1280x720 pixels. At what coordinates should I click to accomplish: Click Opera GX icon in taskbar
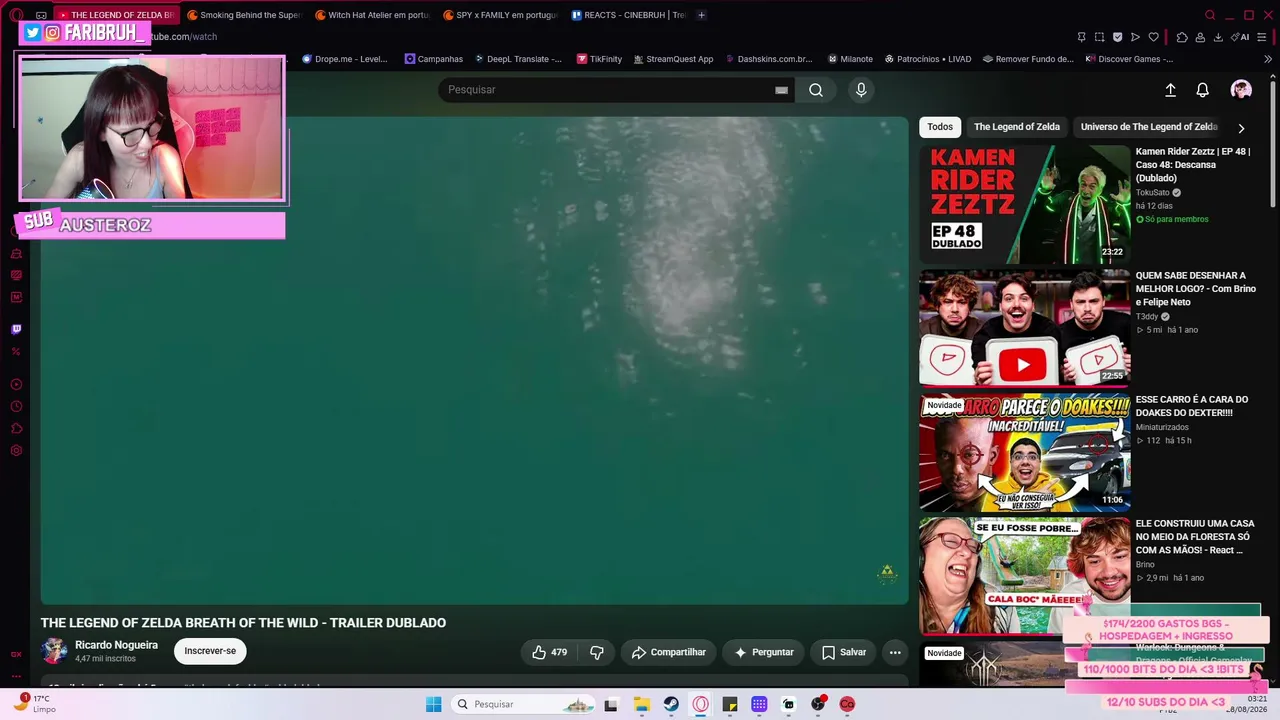tap(700, 704)
